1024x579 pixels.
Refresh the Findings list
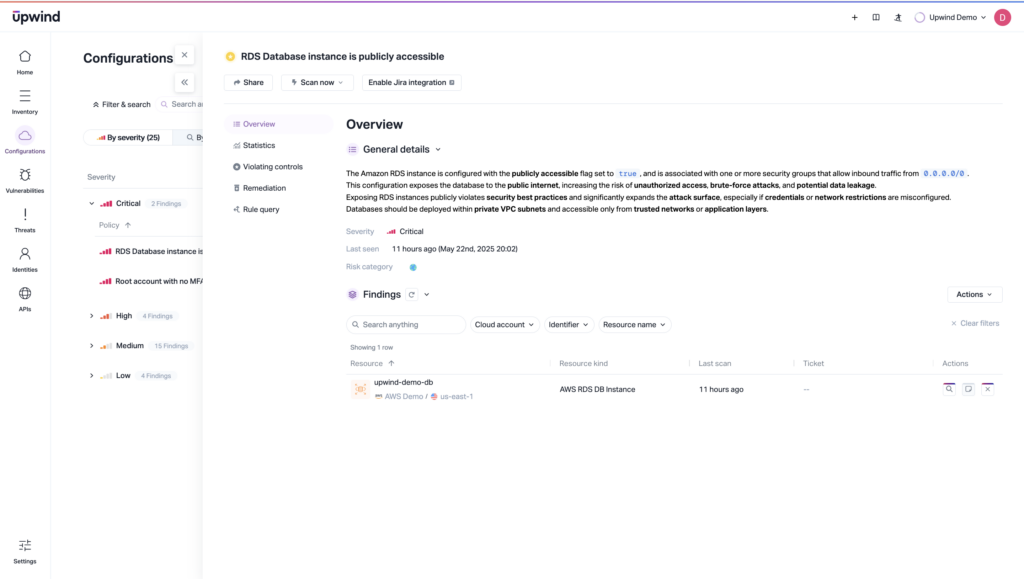point(411,294)
